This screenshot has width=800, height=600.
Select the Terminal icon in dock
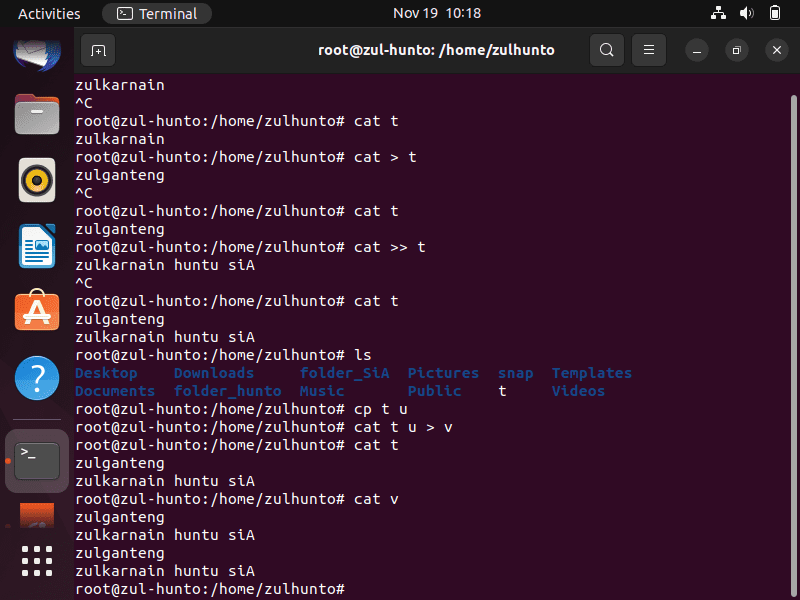37,461
